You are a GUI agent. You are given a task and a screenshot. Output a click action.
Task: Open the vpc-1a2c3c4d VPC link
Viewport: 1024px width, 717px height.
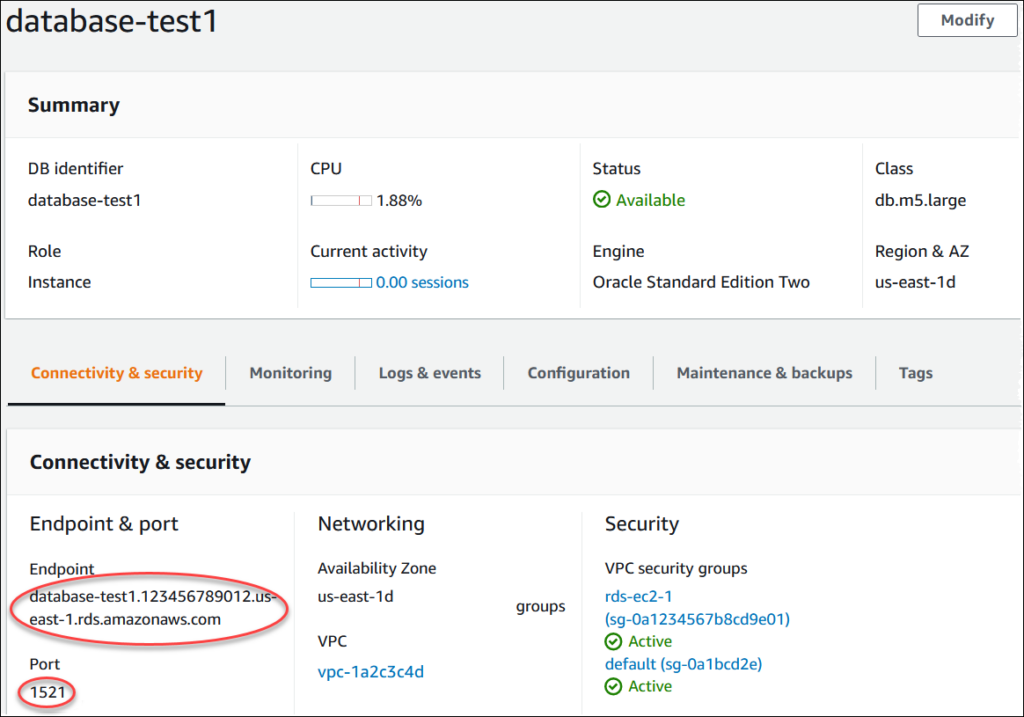coord(370,672)
